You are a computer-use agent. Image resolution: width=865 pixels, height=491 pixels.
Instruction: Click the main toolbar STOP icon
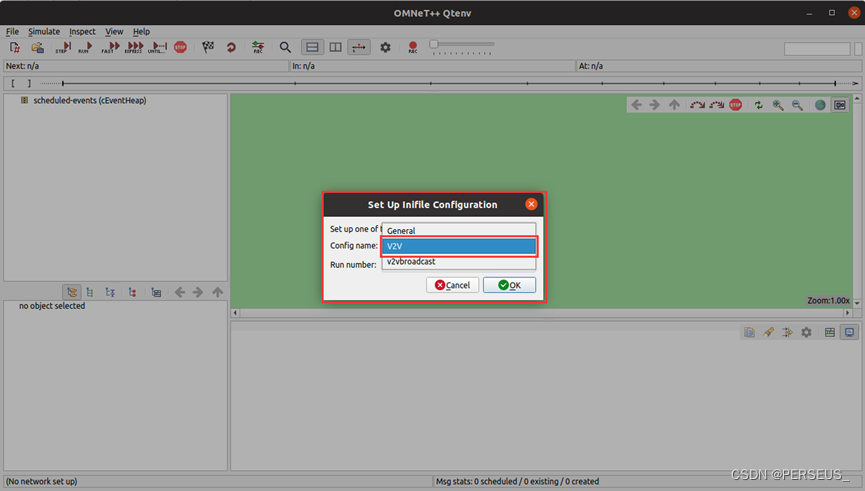point(180,47)
